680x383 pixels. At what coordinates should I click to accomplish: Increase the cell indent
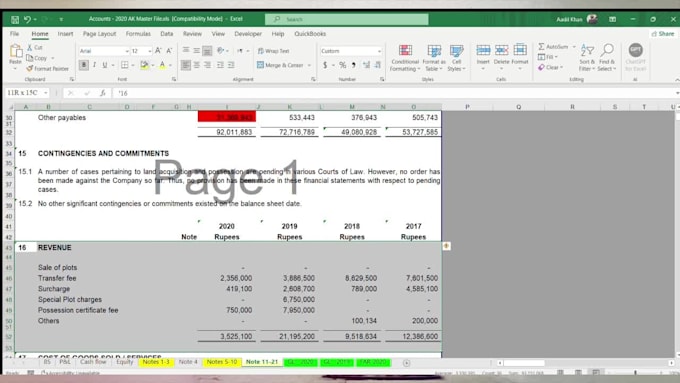click(231, 65)
